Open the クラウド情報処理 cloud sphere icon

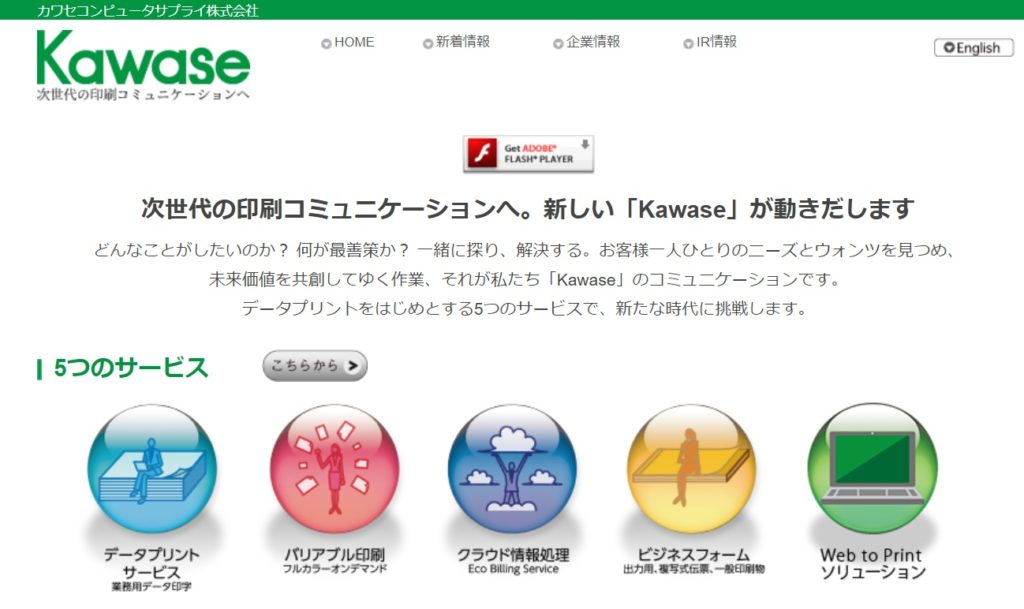(x=513, y=469)
